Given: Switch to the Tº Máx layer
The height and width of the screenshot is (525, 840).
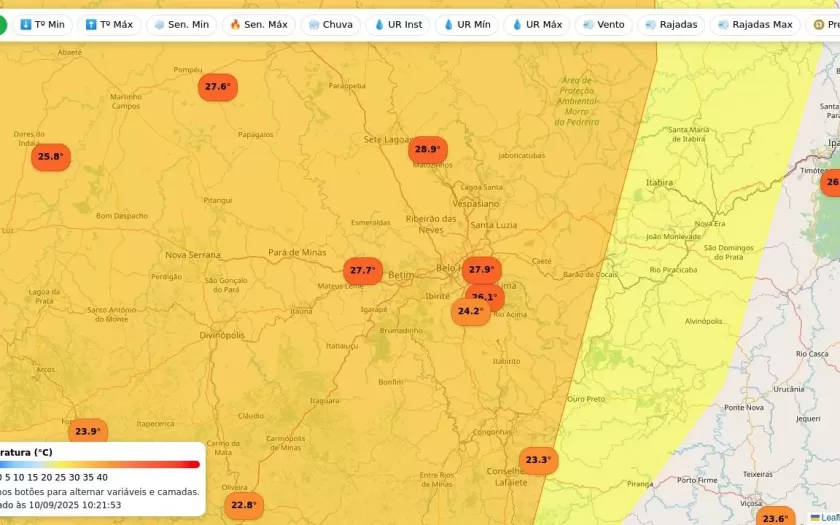Looking at the screenshot, I should (109, 24).
